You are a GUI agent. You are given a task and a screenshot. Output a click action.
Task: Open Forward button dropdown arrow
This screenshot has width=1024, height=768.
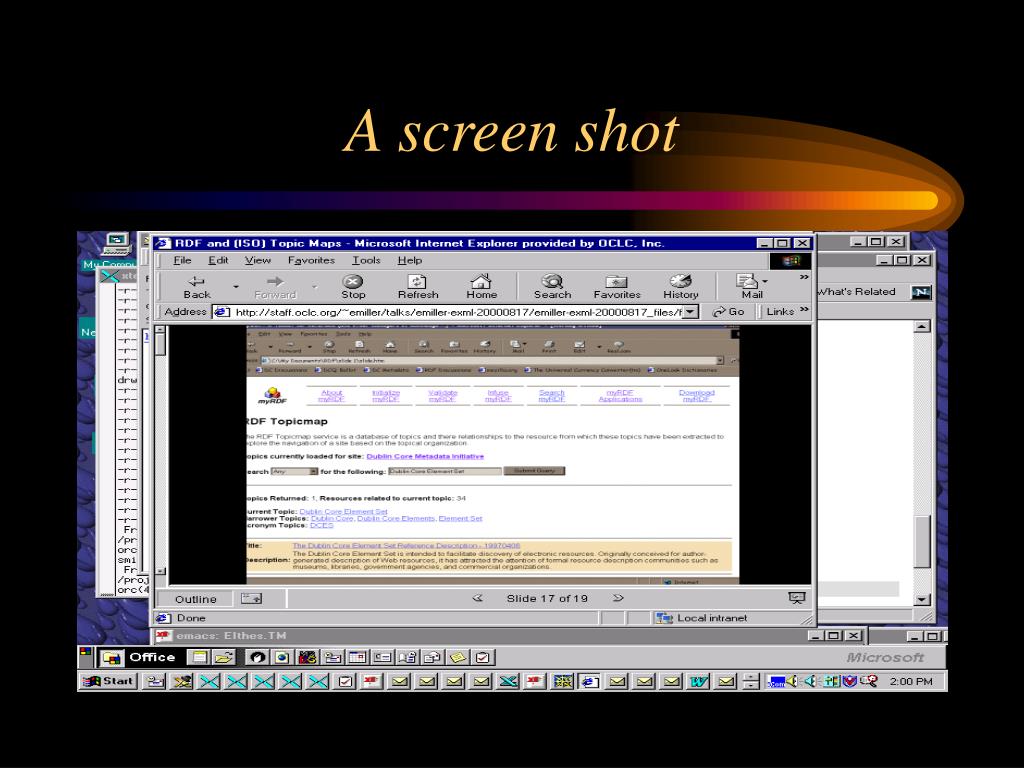[314, 286]
